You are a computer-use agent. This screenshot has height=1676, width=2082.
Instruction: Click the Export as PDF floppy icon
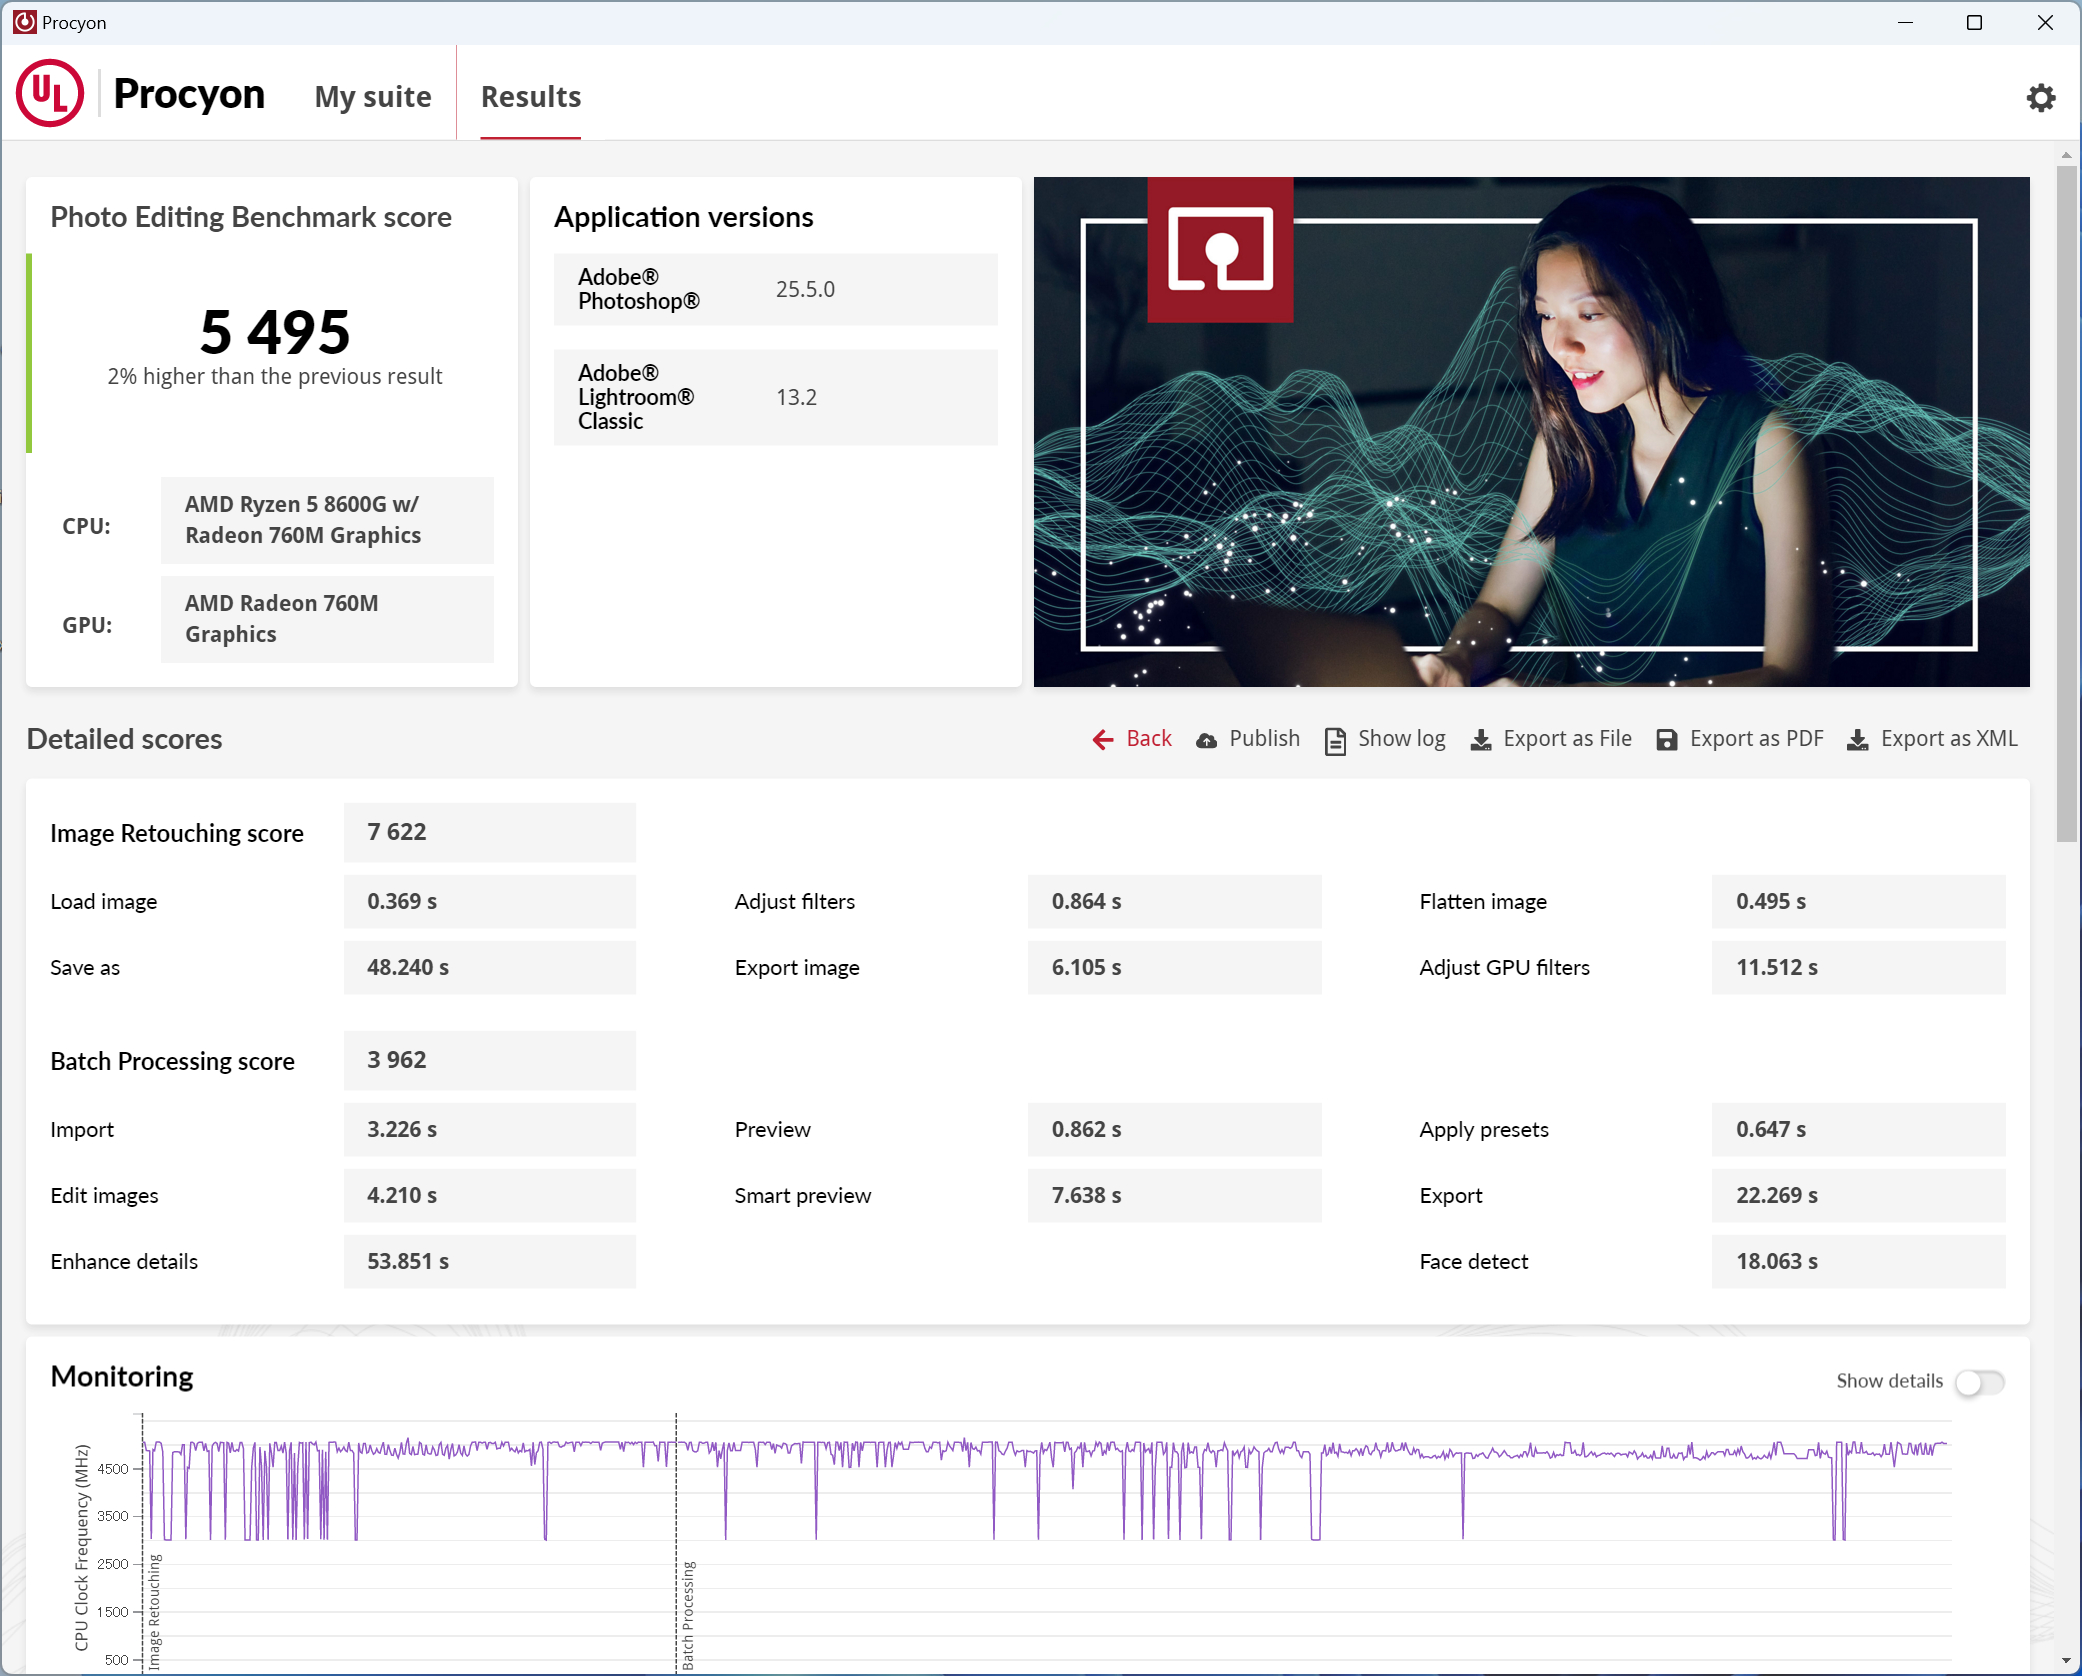(x=1666, y=740)
